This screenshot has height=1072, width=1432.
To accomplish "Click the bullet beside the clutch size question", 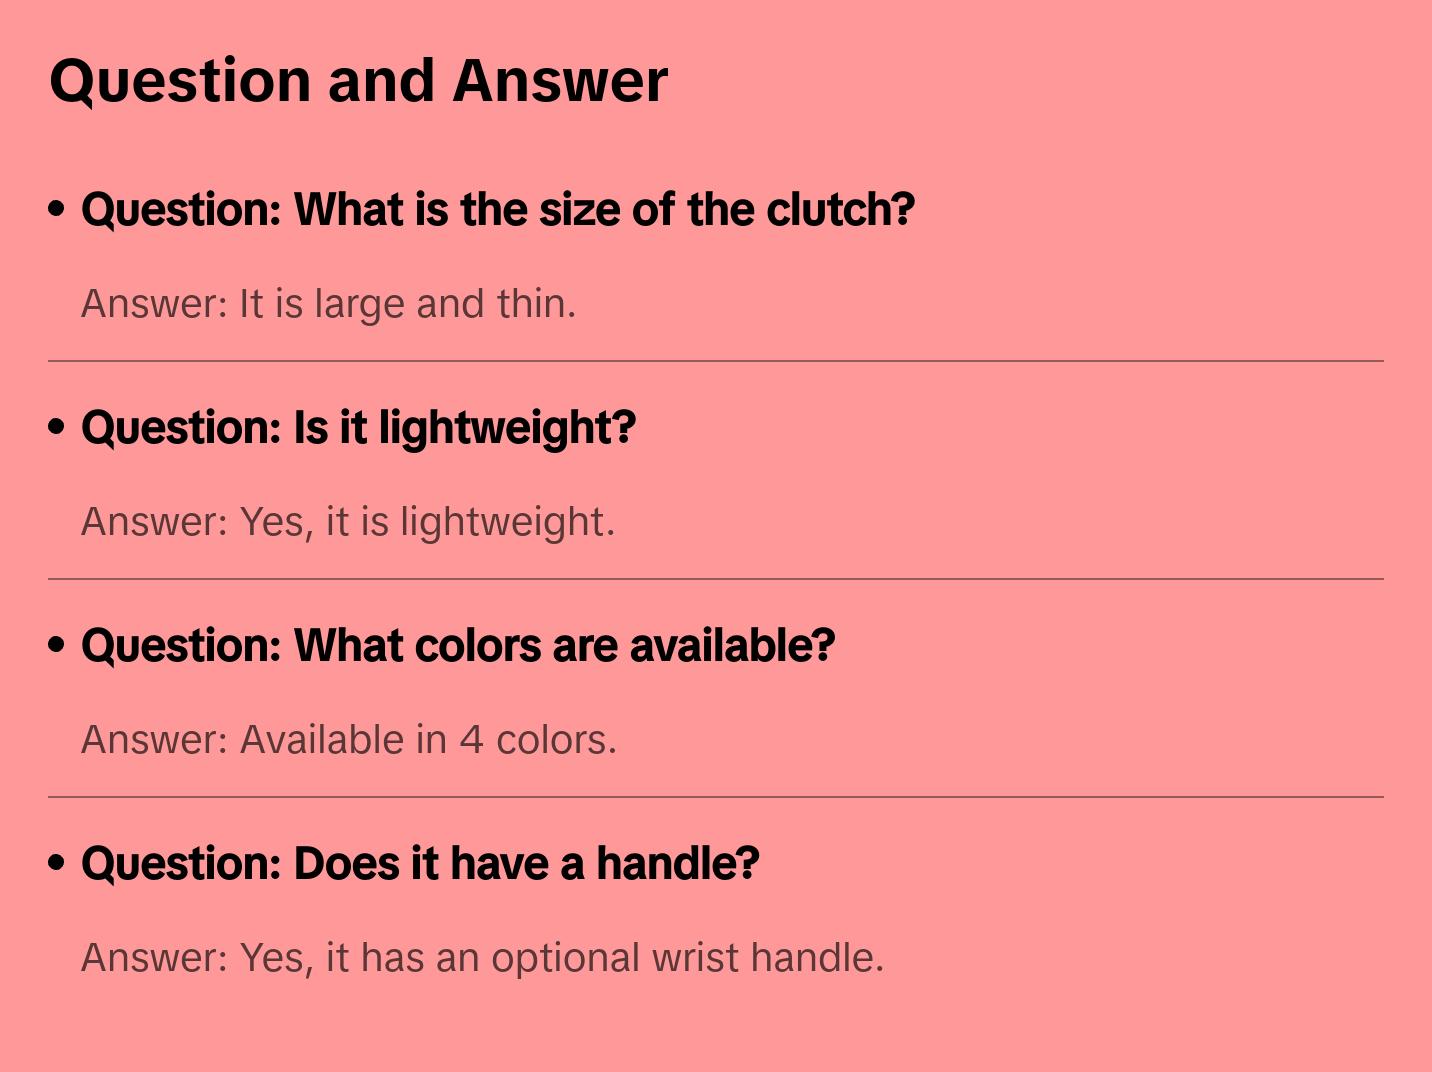I will 57,209.
